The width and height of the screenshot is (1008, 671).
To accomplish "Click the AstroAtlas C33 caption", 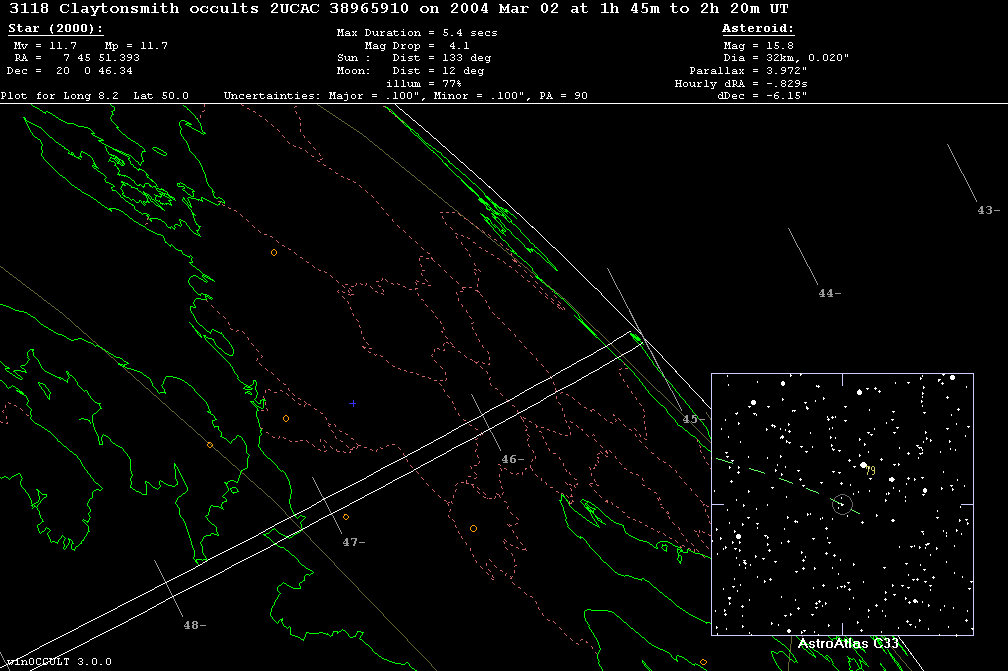I will click(848, 644).
